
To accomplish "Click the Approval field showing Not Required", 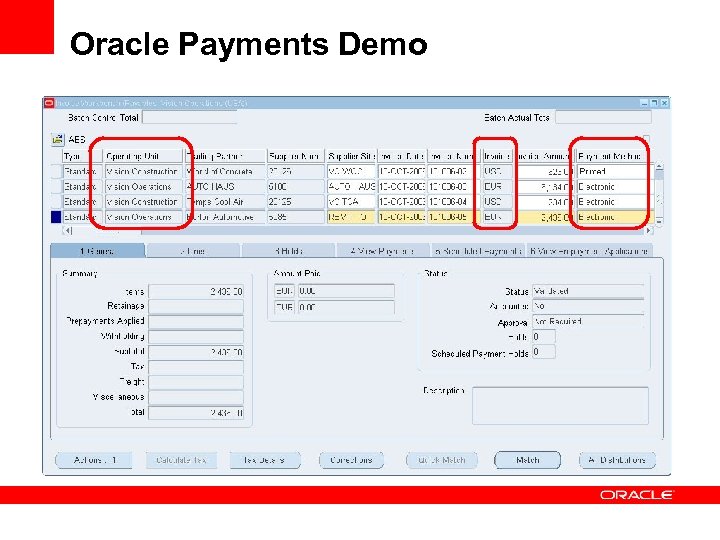I will [x=588, y=321].
